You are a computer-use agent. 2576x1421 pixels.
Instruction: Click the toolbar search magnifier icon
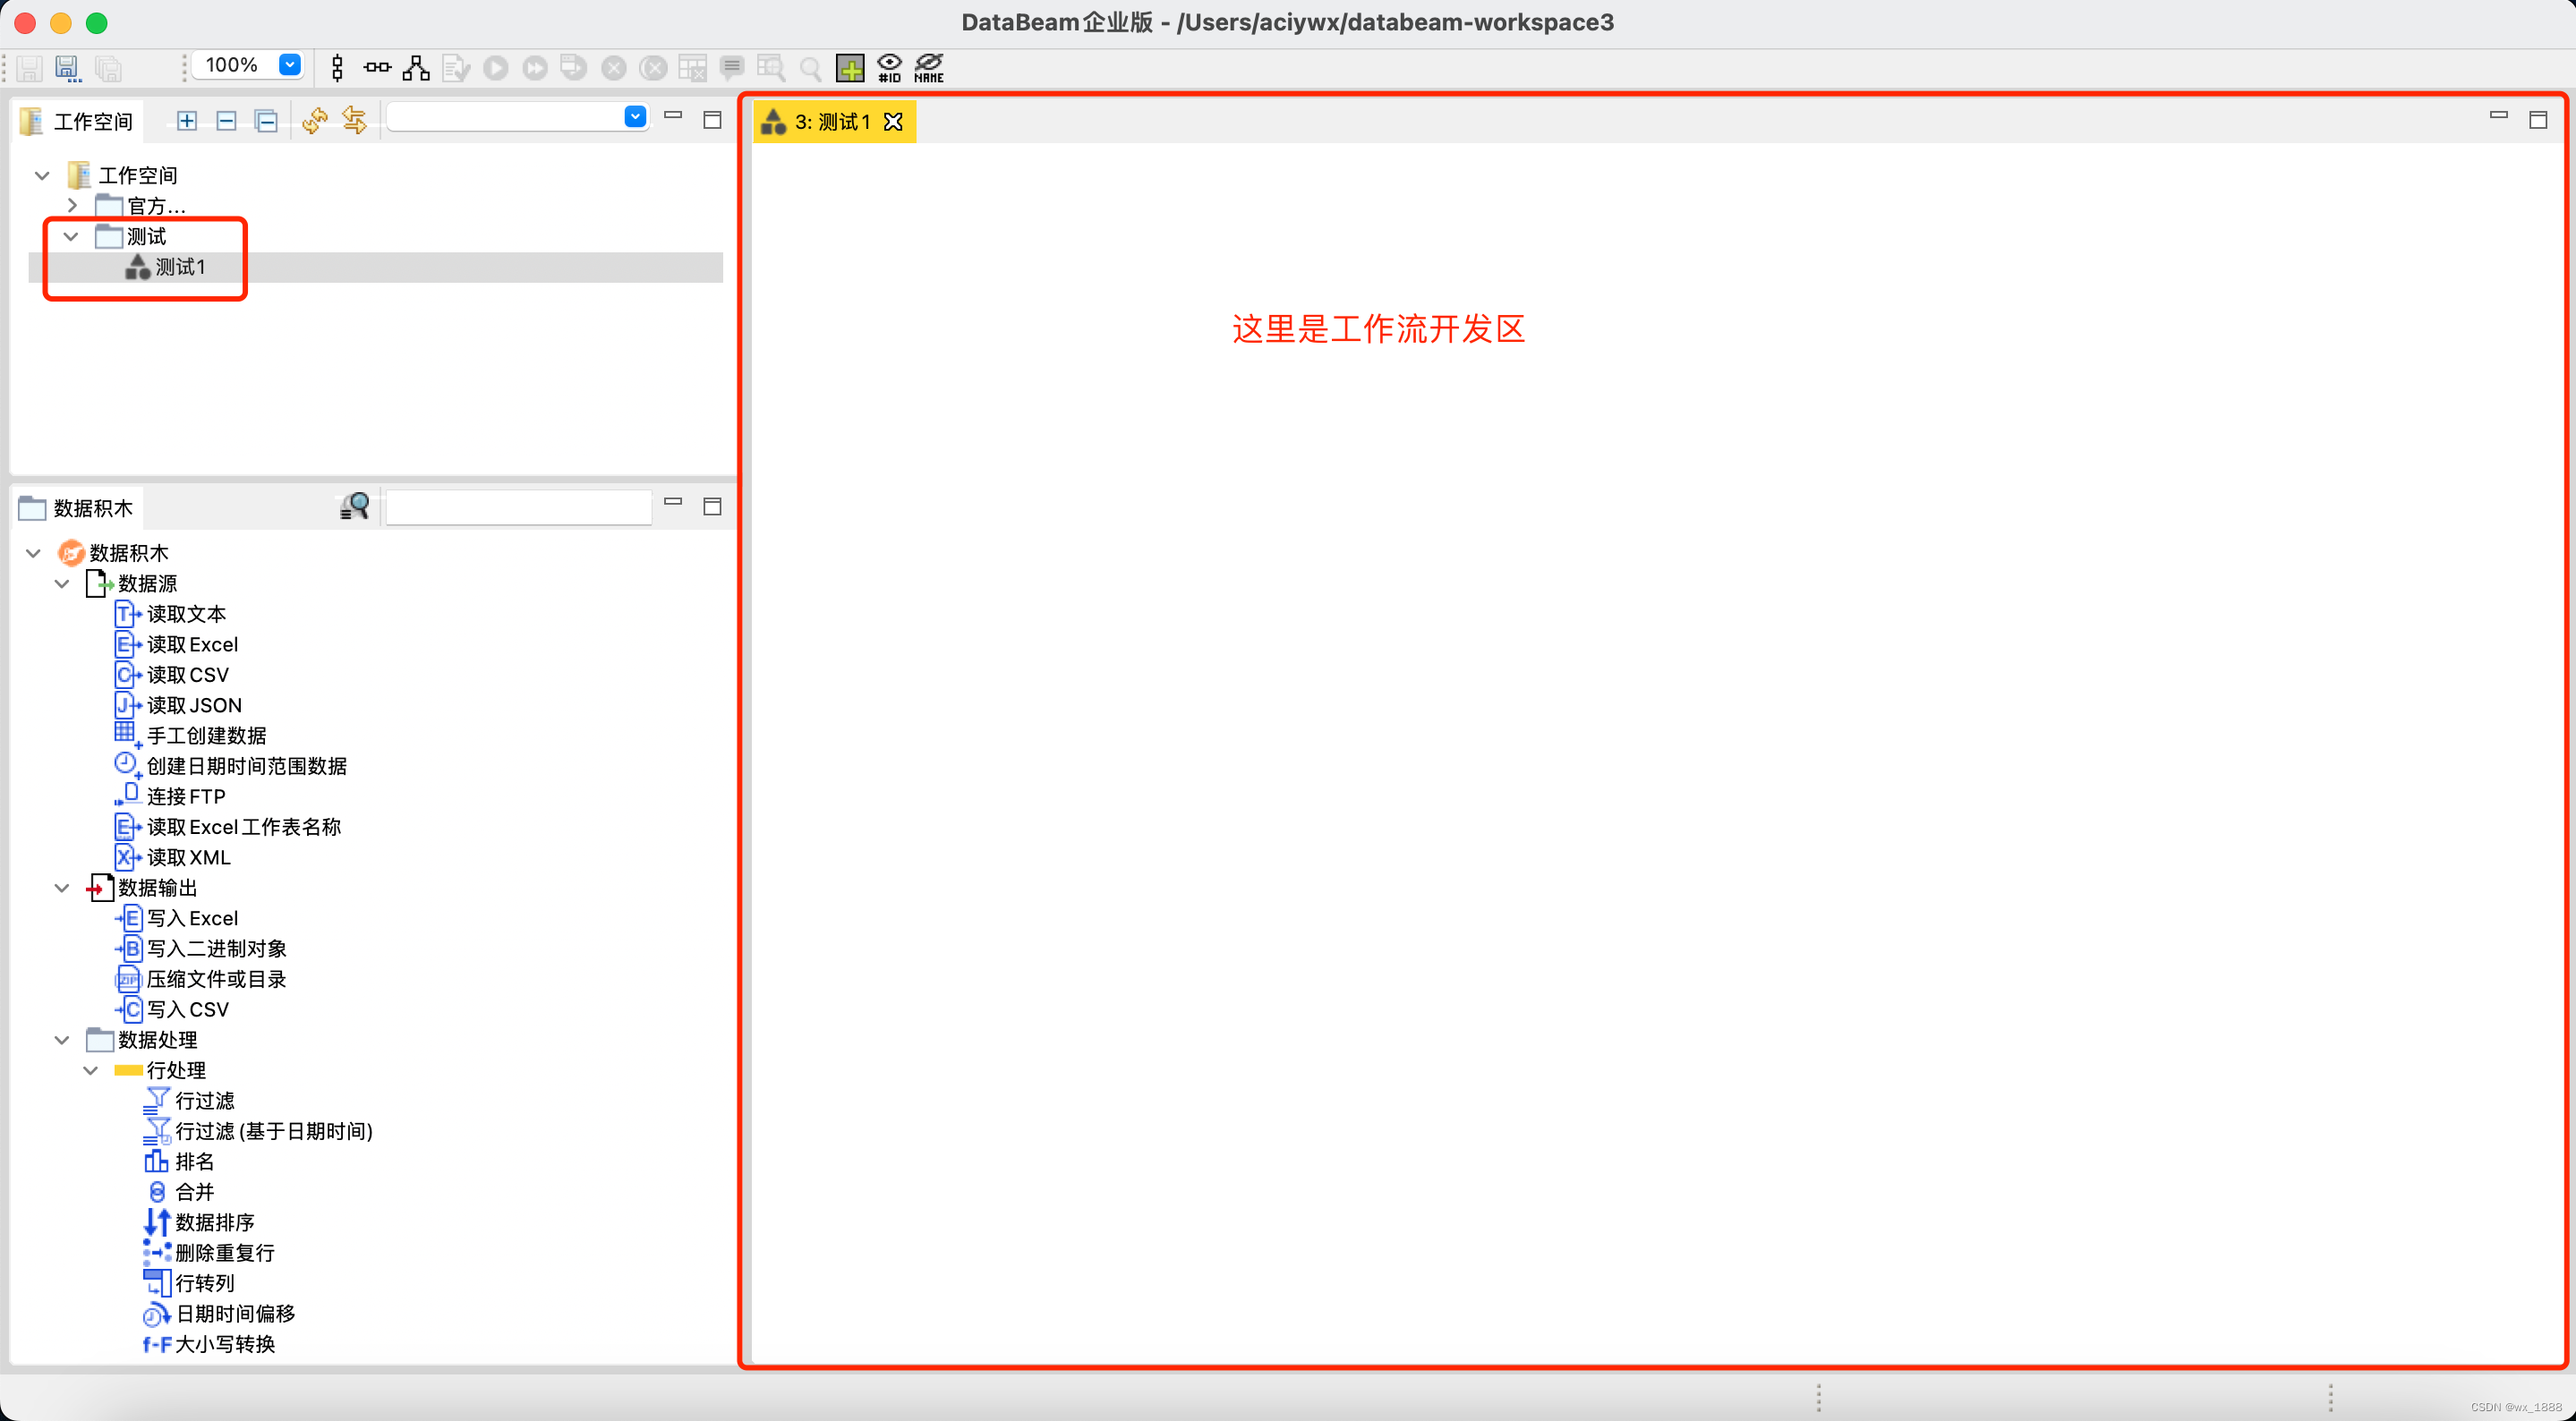click(811, 68)
